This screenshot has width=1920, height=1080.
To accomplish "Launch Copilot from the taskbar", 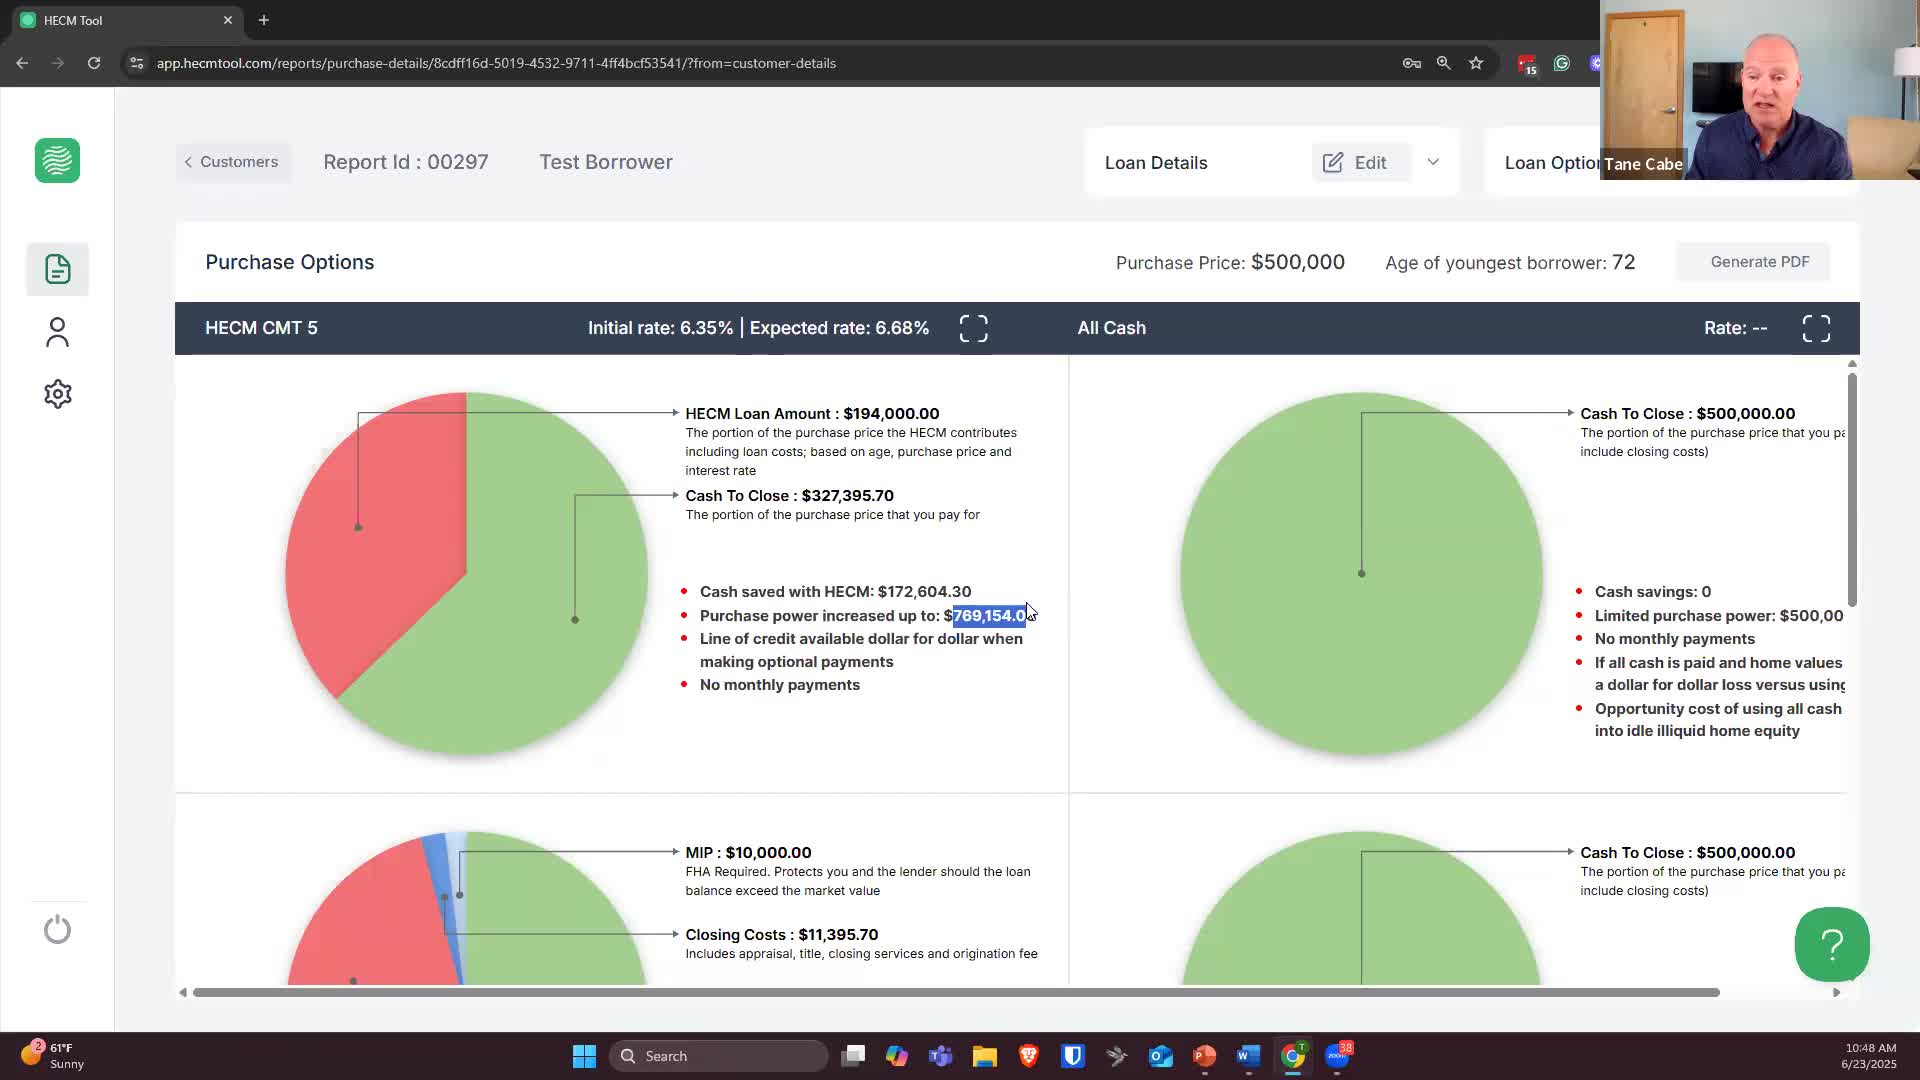I will tap(896, 1056).
